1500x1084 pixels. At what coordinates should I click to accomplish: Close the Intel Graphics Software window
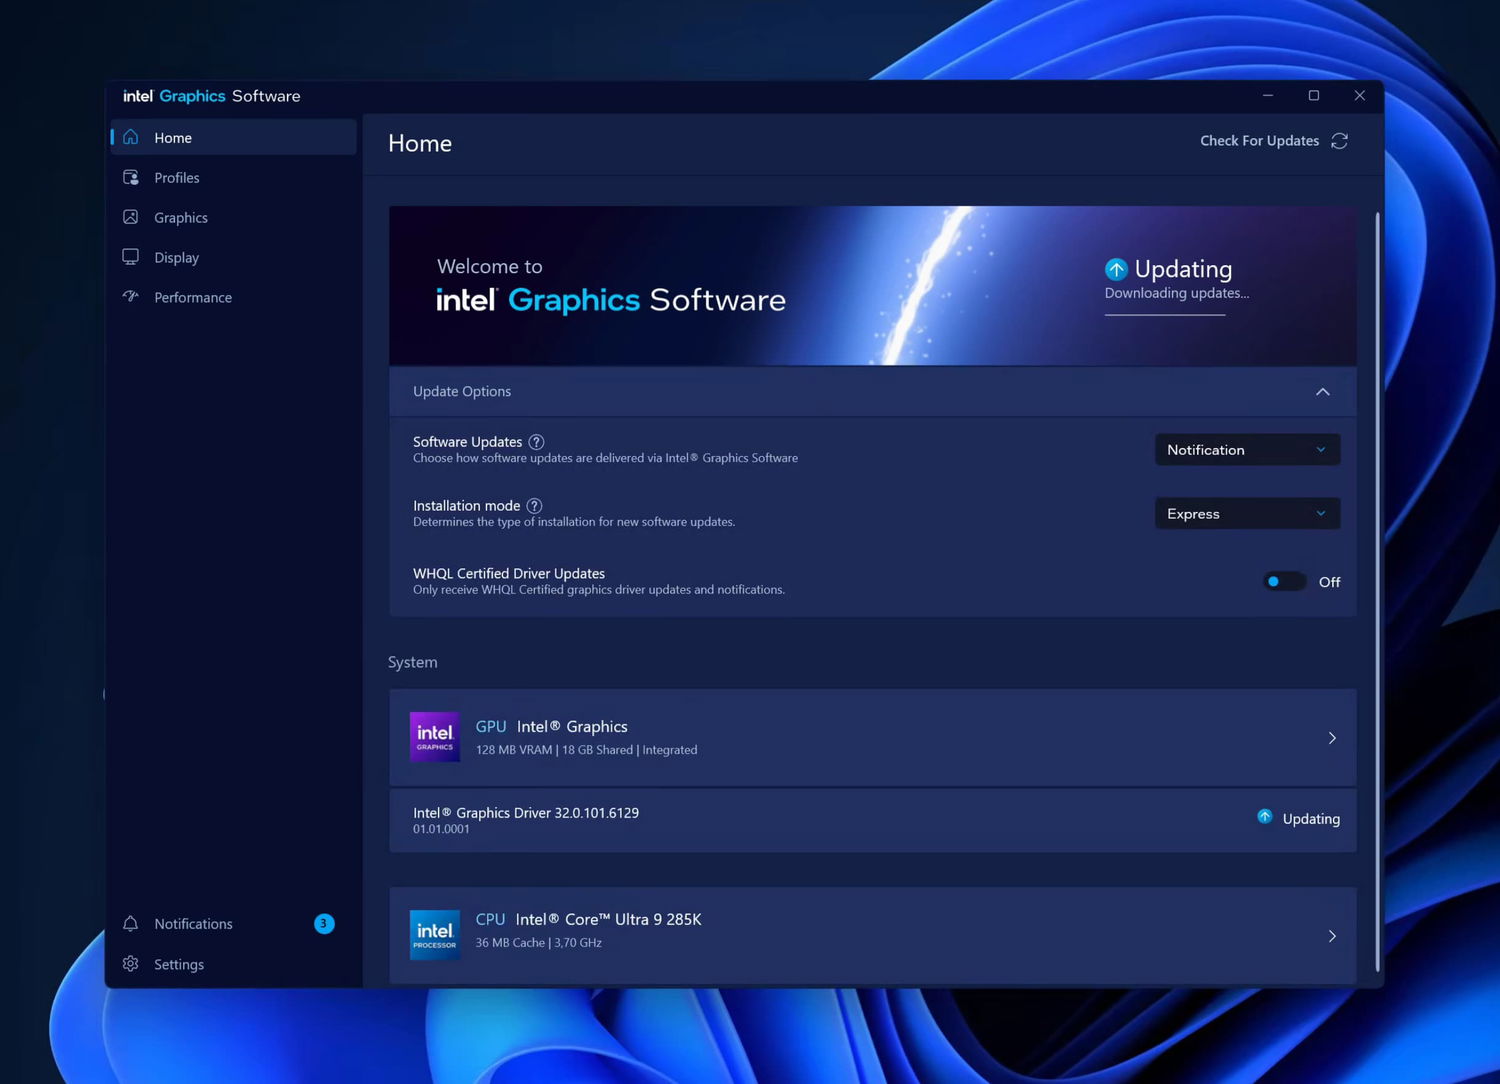pos(1360,96)
